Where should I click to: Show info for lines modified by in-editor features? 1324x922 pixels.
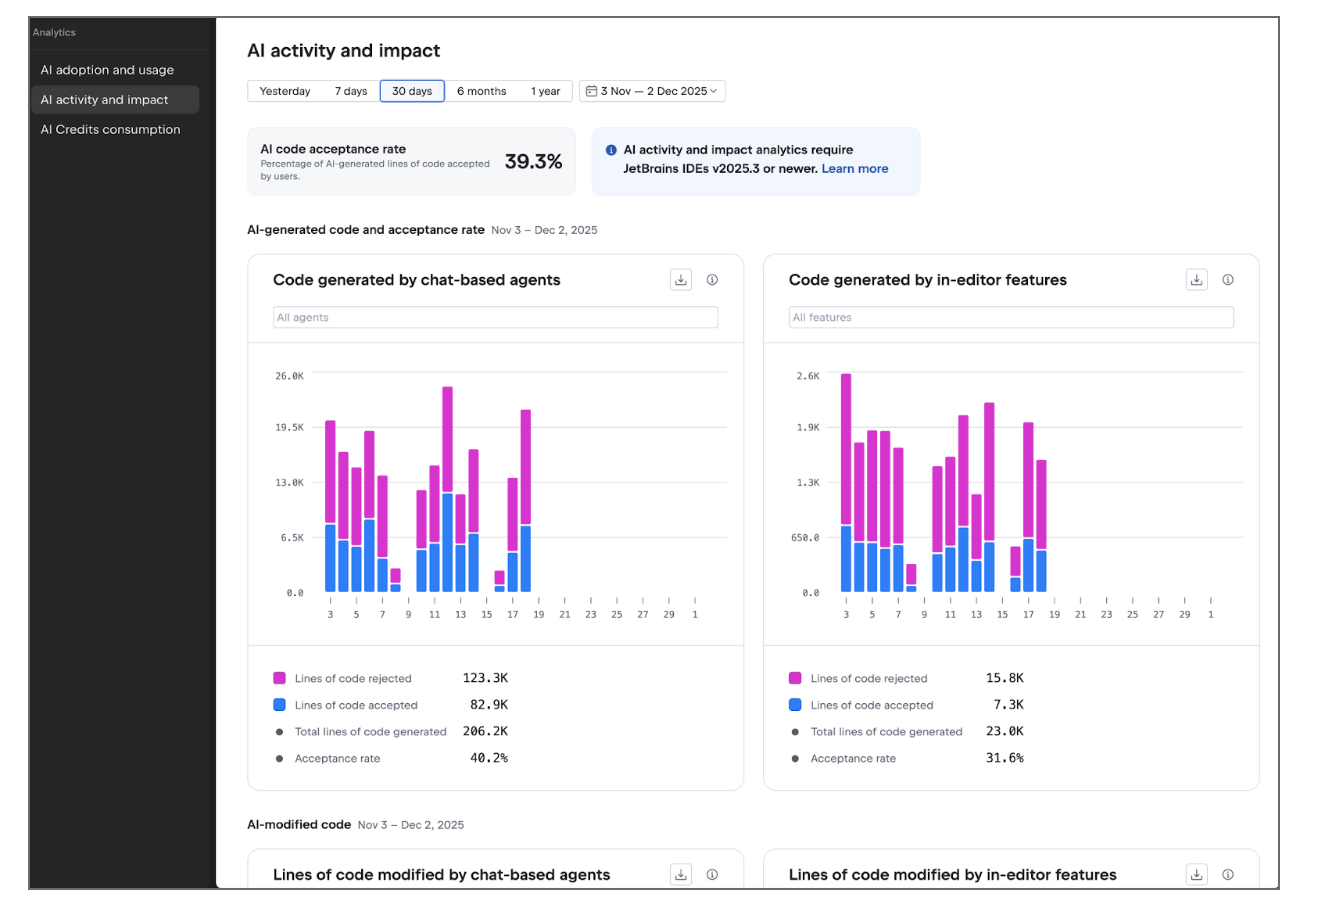tap(1228, 874)
